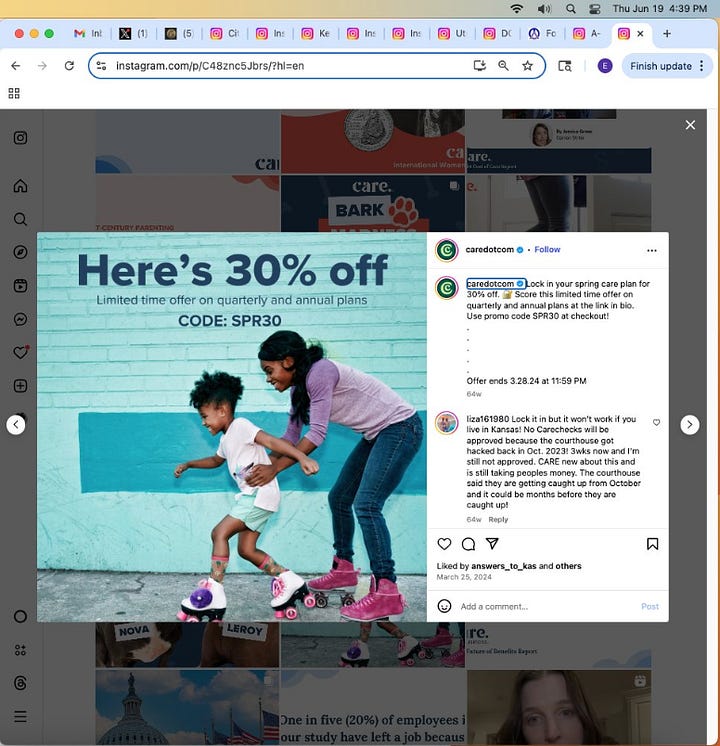
Task: Open caredotcom avatar in post header
Action: [446, 250]
